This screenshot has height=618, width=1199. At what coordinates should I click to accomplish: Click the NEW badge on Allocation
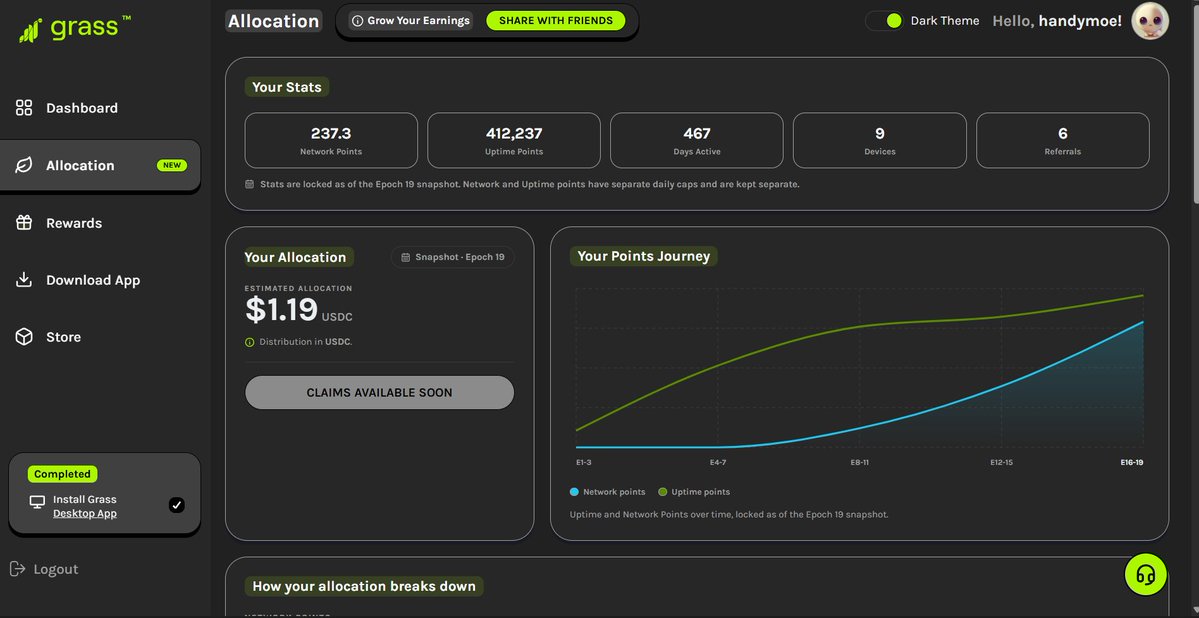point(171,165)
